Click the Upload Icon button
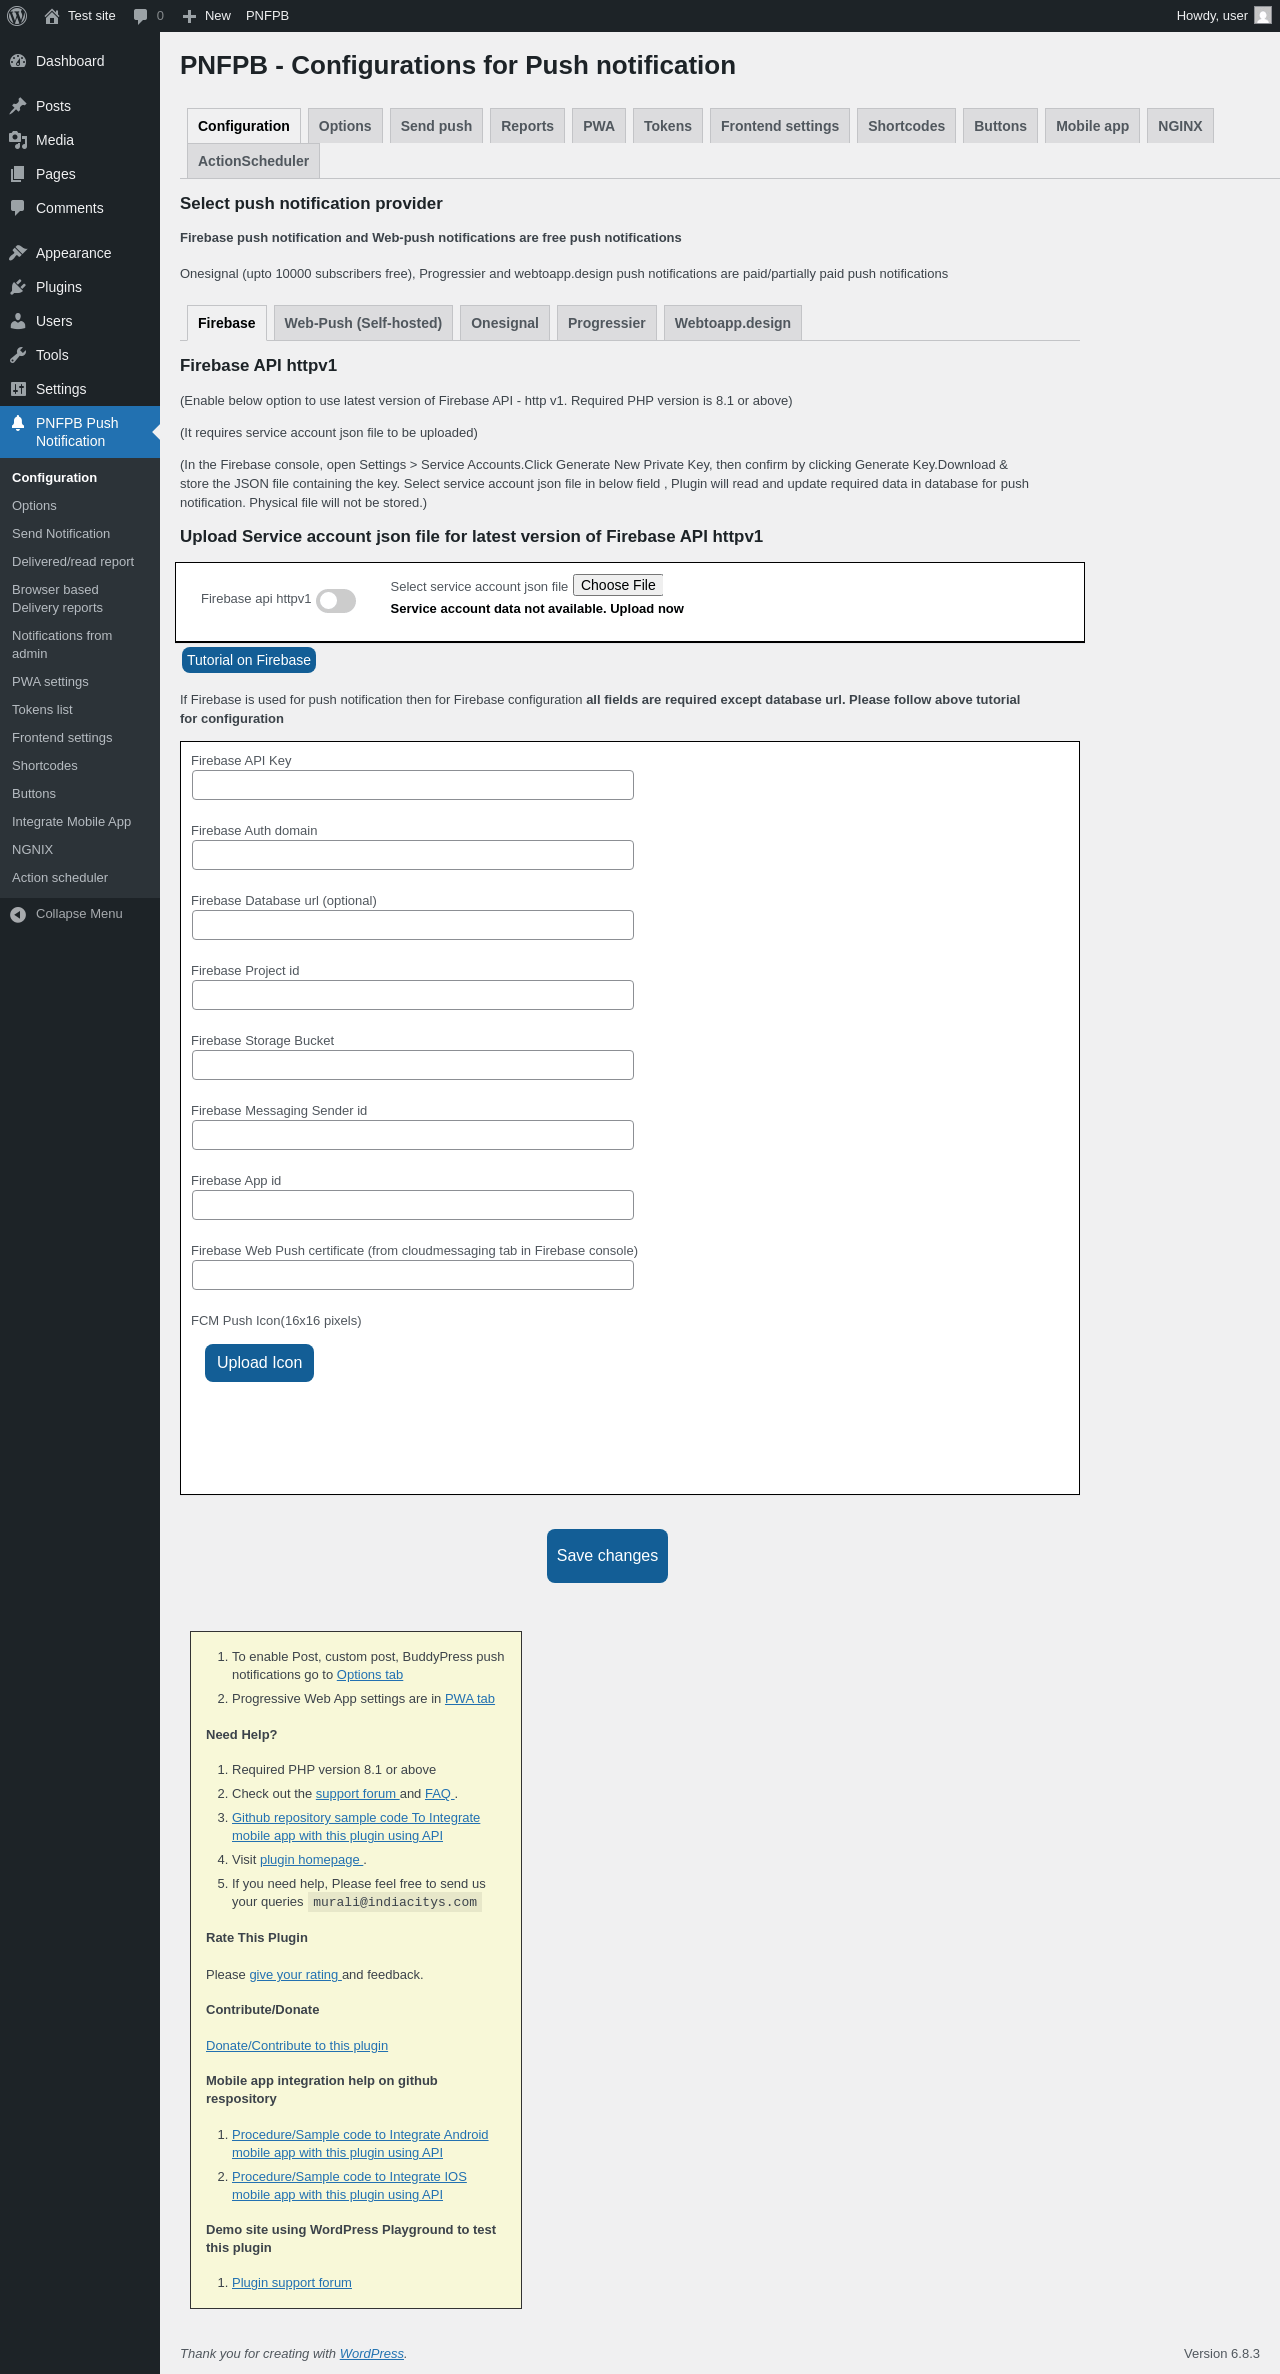The height and width of the screenshot is (2374, 1280). [x=259, y=1363]
